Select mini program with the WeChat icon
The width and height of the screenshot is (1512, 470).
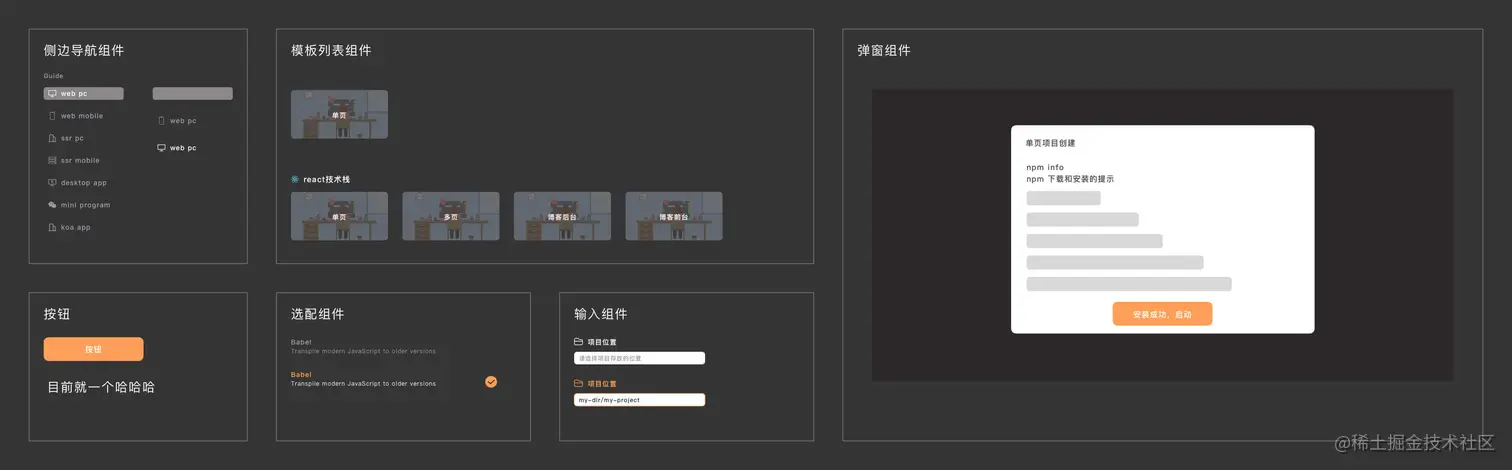point(79,205)
